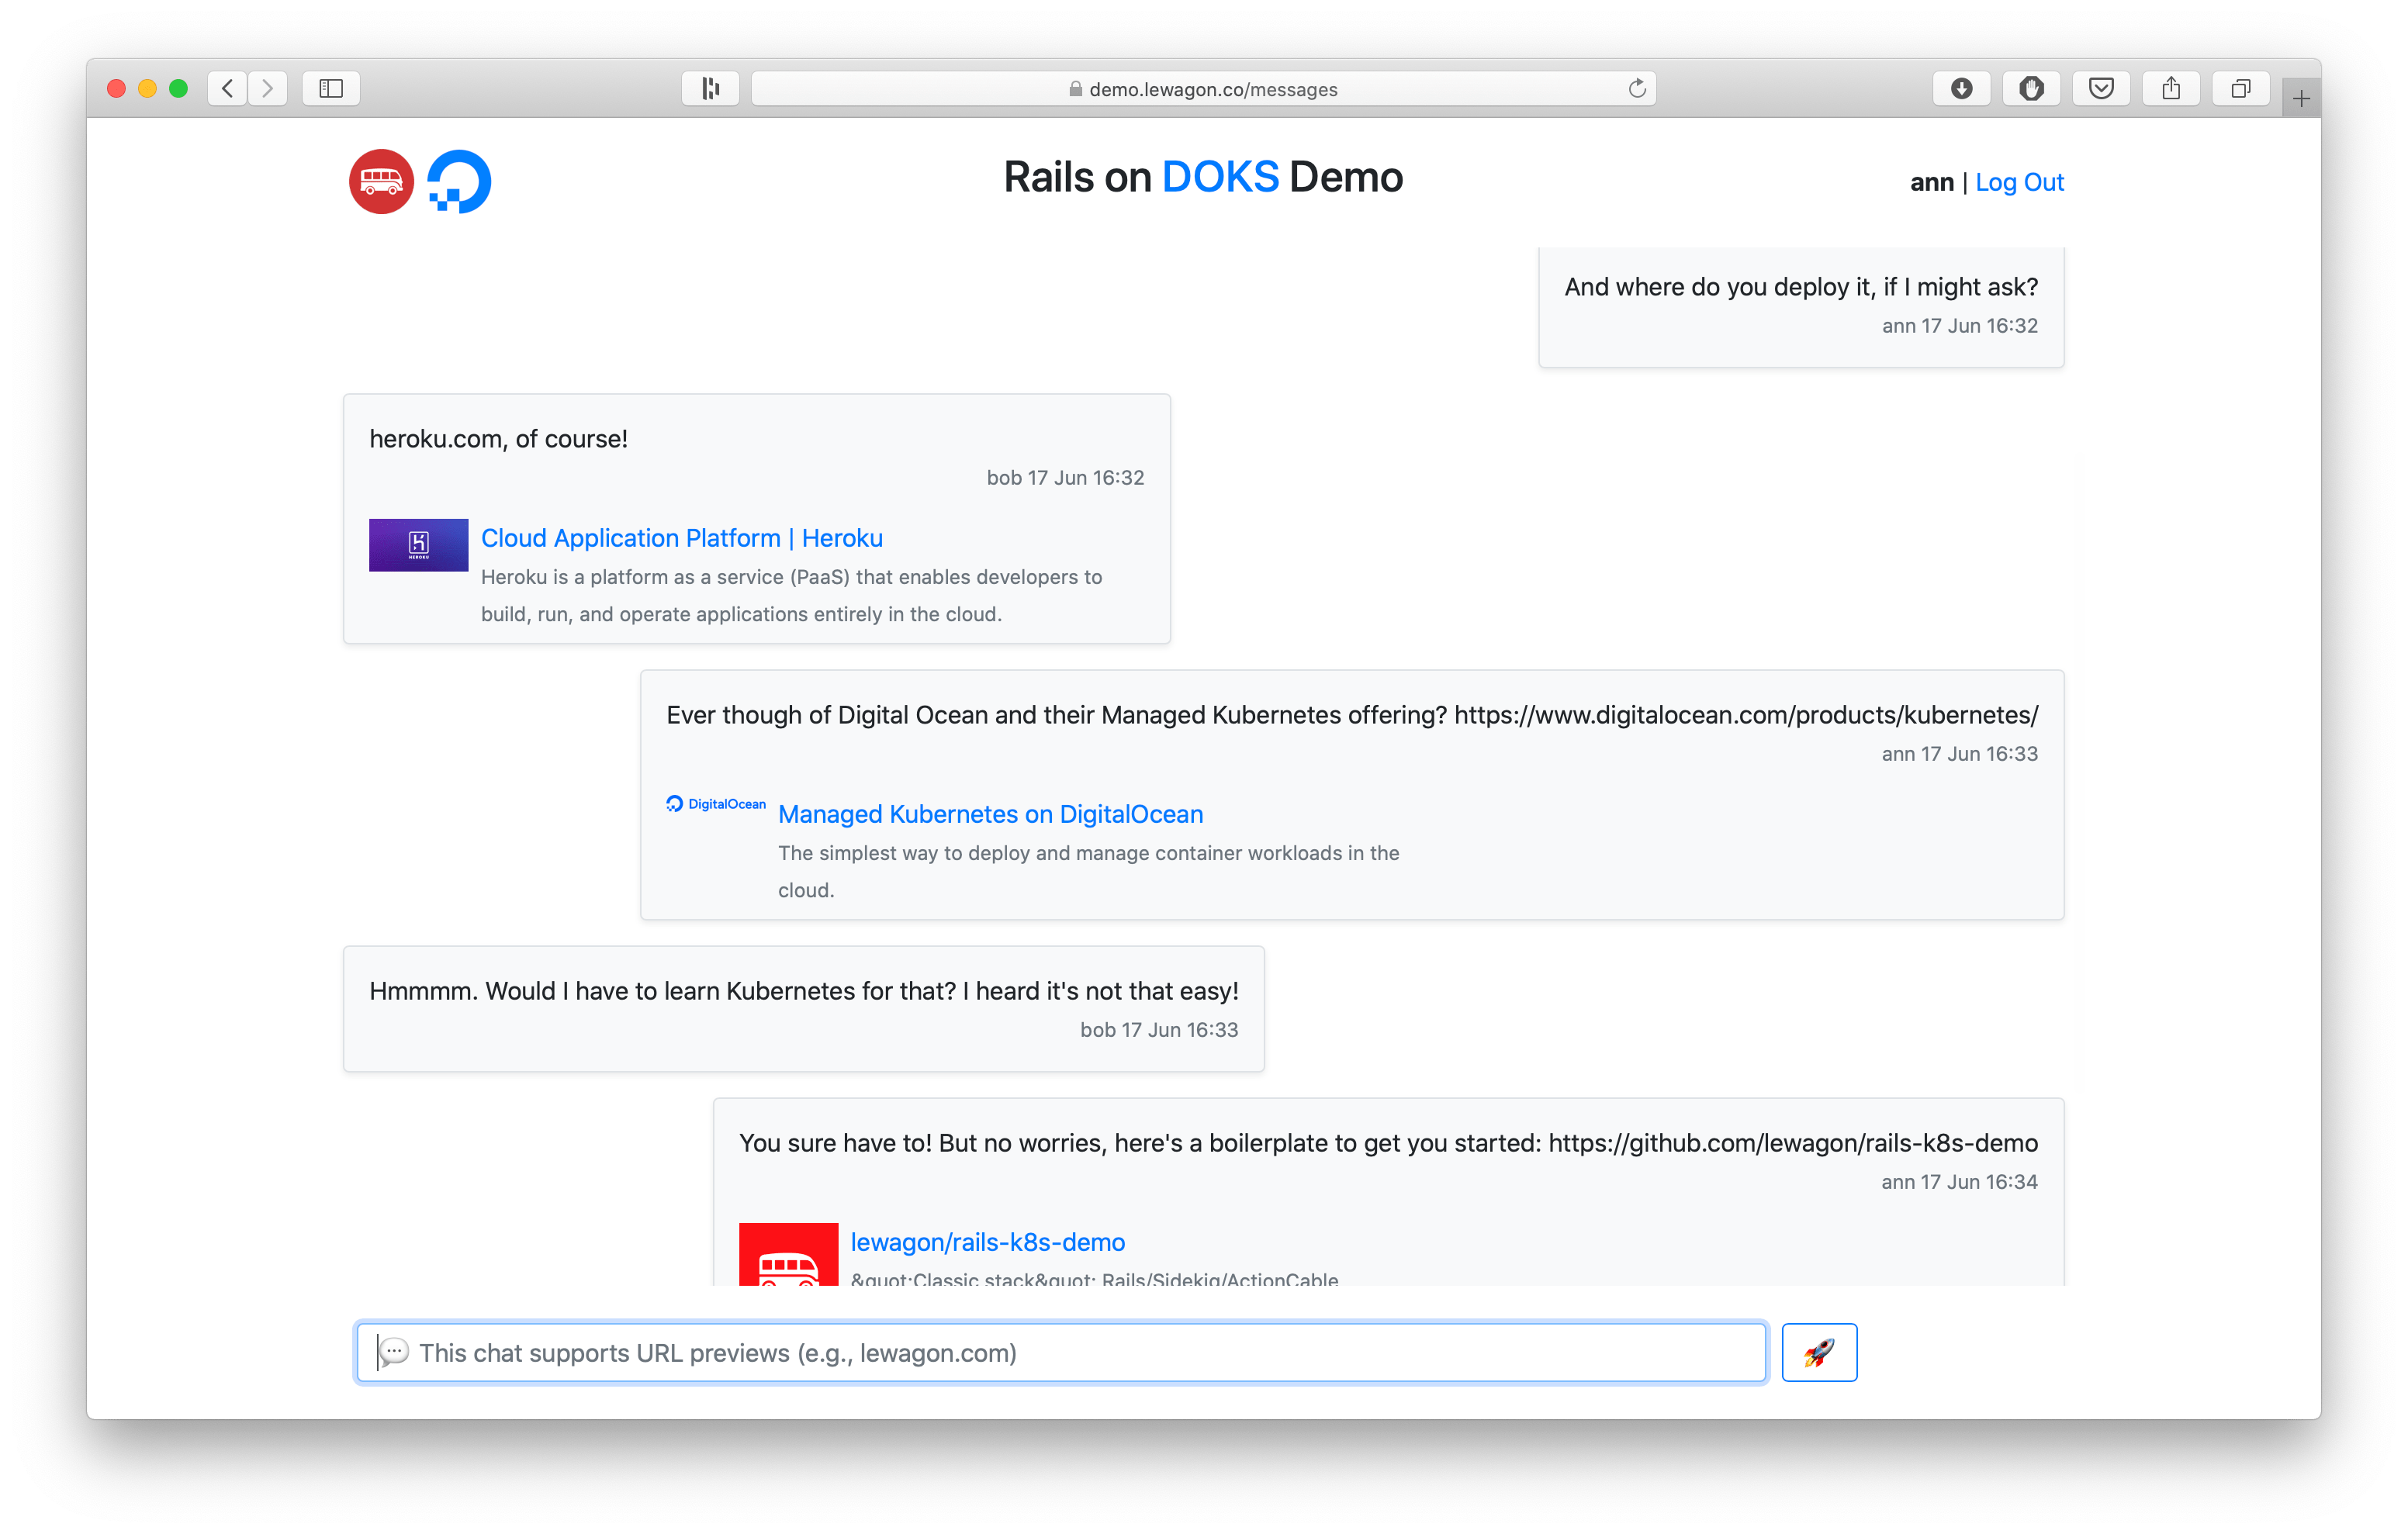Image resolution: width=2408 pixels, height=1534 pixels.
Task: Click the Log Out link
Action: pyautogui.click(x=2019, y=182)
